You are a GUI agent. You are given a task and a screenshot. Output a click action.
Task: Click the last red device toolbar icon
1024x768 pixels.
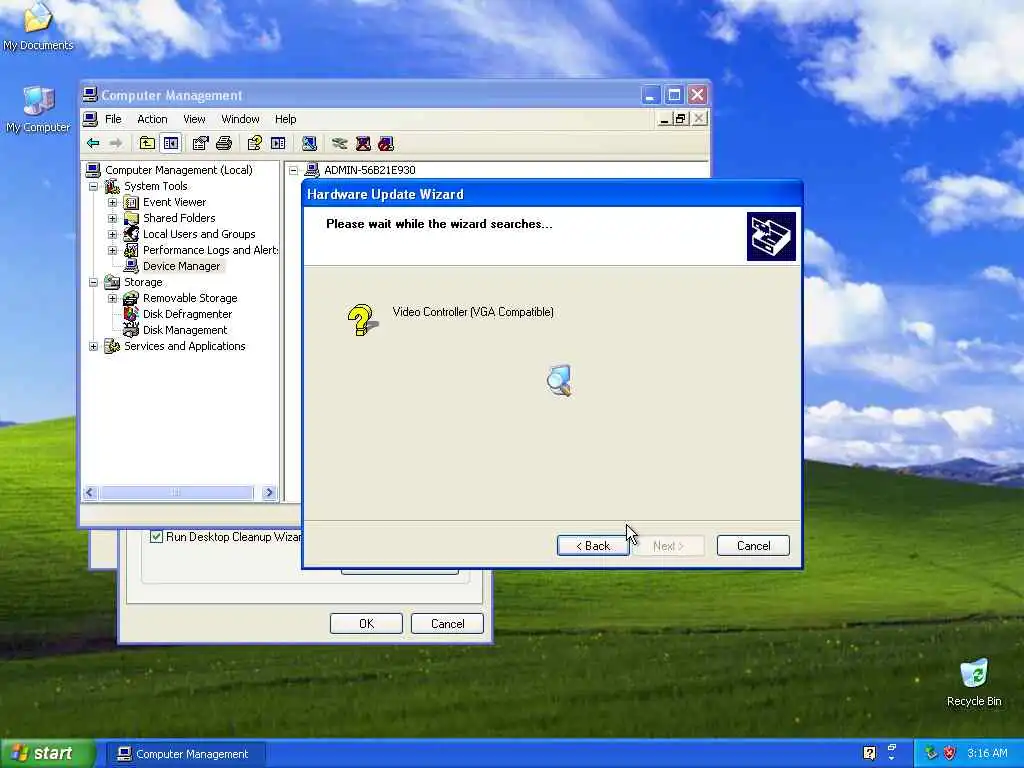tap(386, 143)
